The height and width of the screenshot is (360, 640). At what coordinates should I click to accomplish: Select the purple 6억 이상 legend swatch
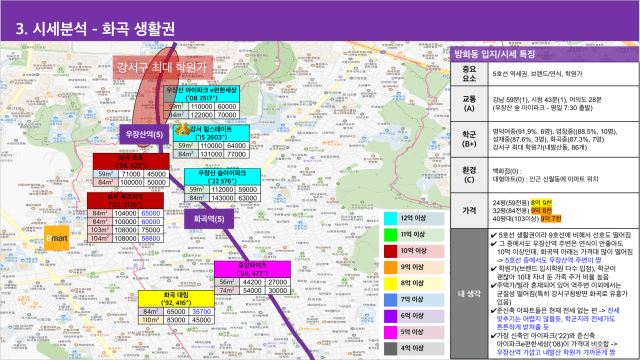pyautogui.click(x=391, y=316)
